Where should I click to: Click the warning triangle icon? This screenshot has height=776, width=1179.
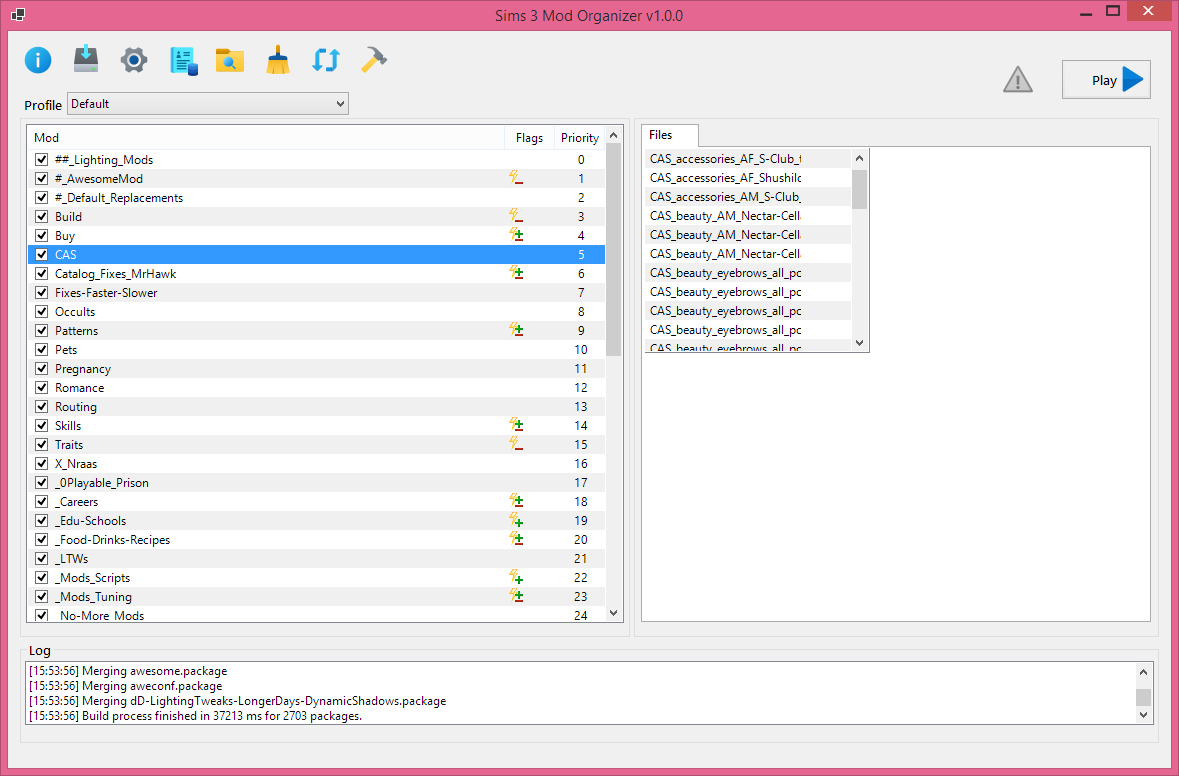click(x=1017, y=79)
